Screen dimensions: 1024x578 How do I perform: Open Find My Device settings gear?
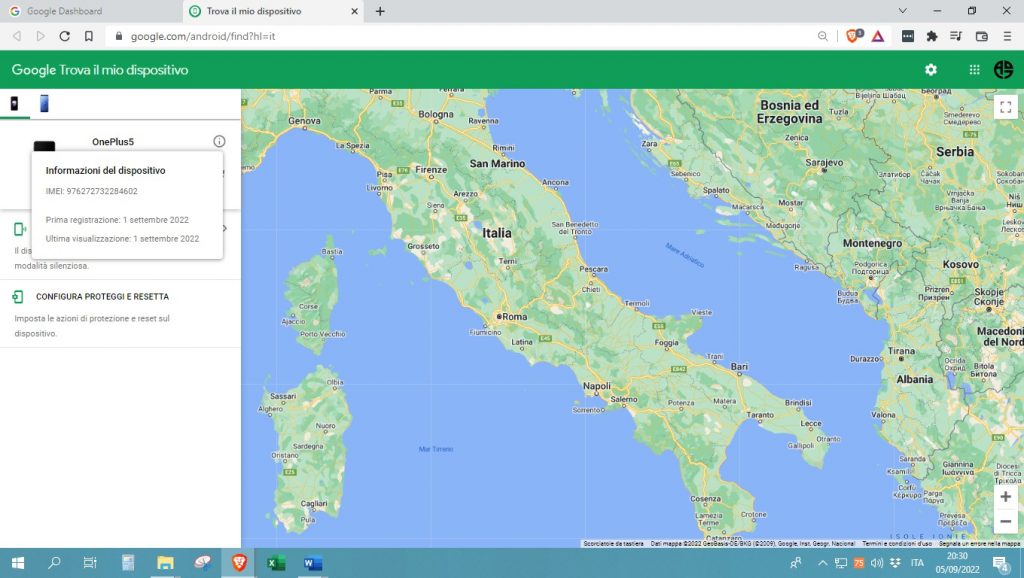pyautogui.click(x=931, y=70)
